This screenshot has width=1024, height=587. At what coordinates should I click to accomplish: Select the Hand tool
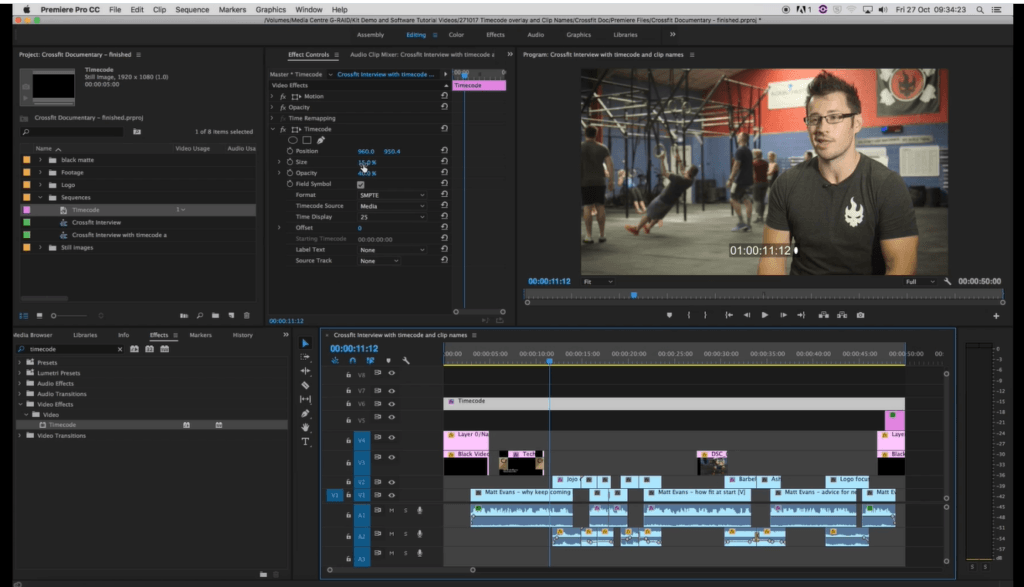point(305,427)
